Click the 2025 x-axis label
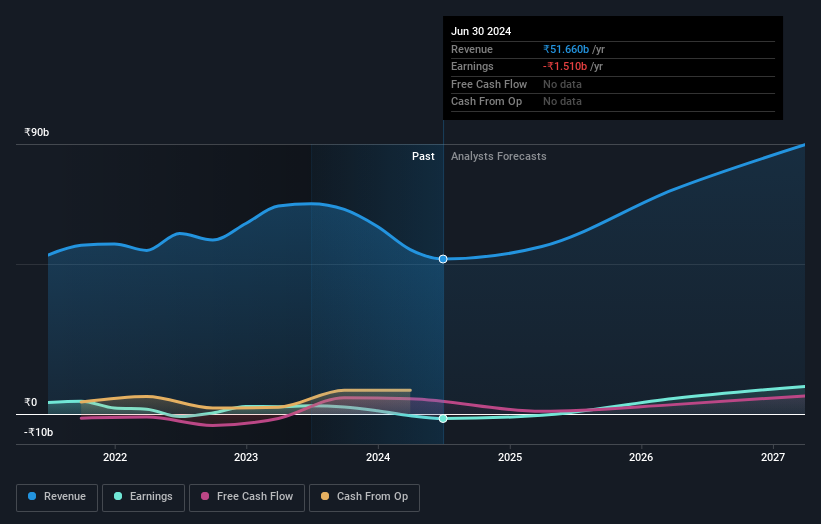Viewport: 821px width, 524px height. tap(510, 457)
